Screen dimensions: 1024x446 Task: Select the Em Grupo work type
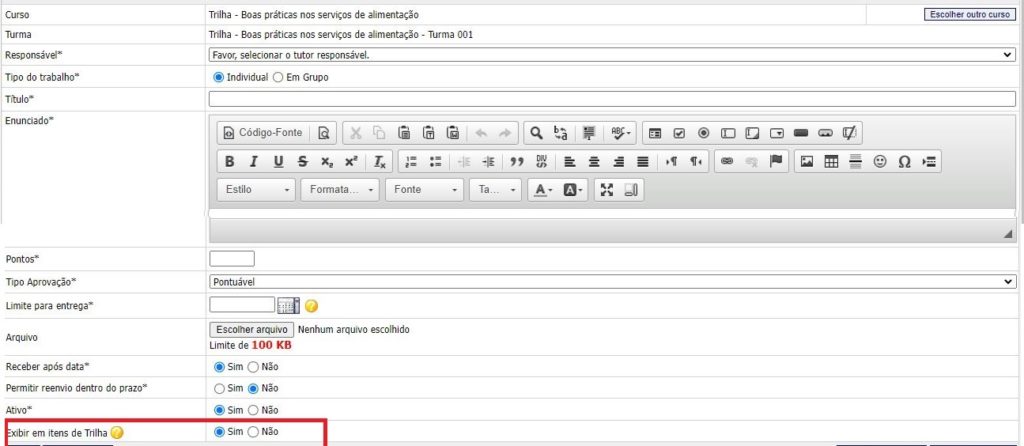click(278, 77)
